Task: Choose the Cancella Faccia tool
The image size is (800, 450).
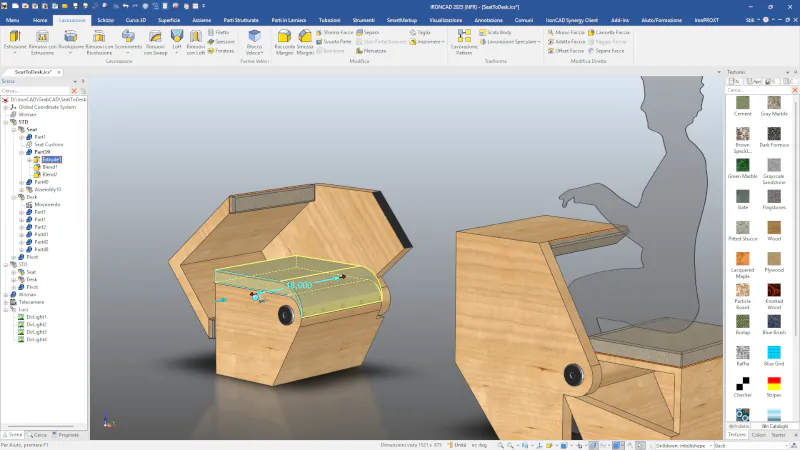Action: coord(609,32)
